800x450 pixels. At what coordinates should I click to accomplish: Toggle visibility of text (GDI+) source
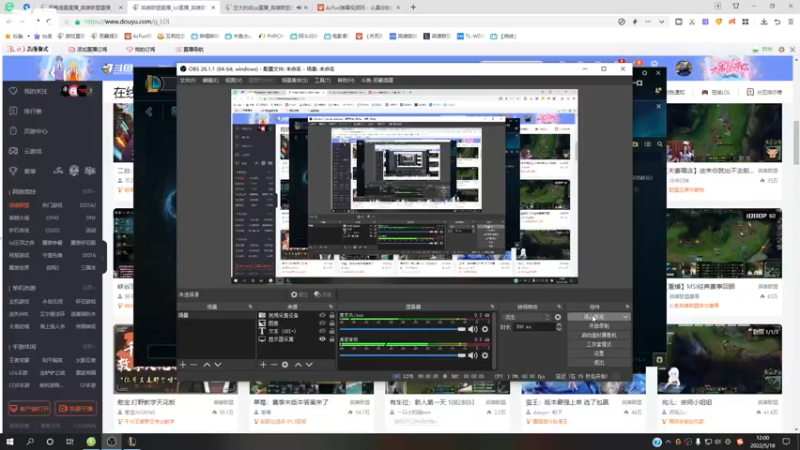(322, 331)
